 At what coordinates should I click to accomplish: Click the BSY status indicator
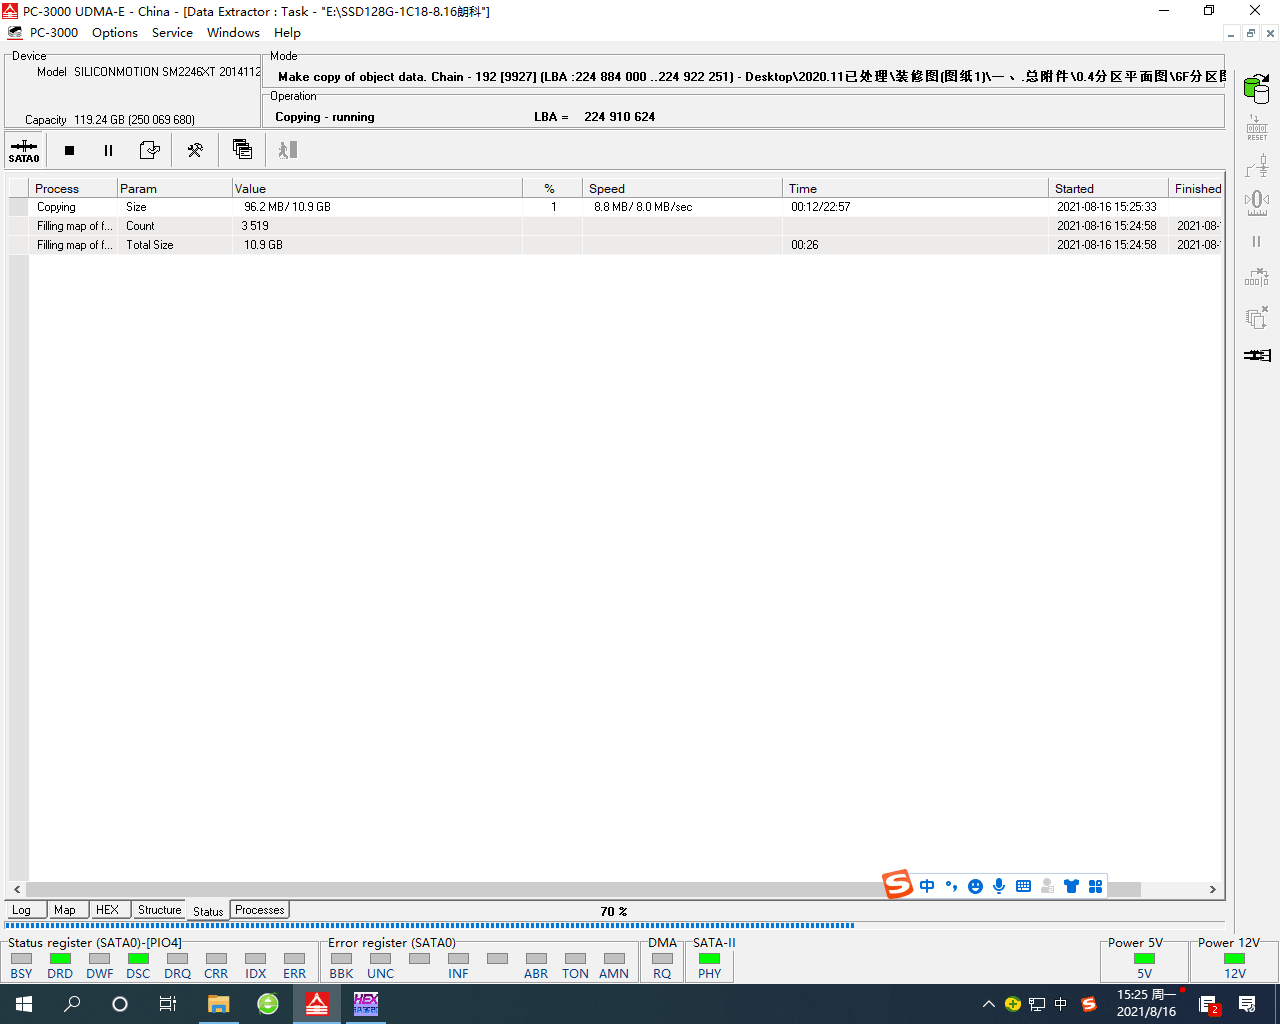(21, 958)
